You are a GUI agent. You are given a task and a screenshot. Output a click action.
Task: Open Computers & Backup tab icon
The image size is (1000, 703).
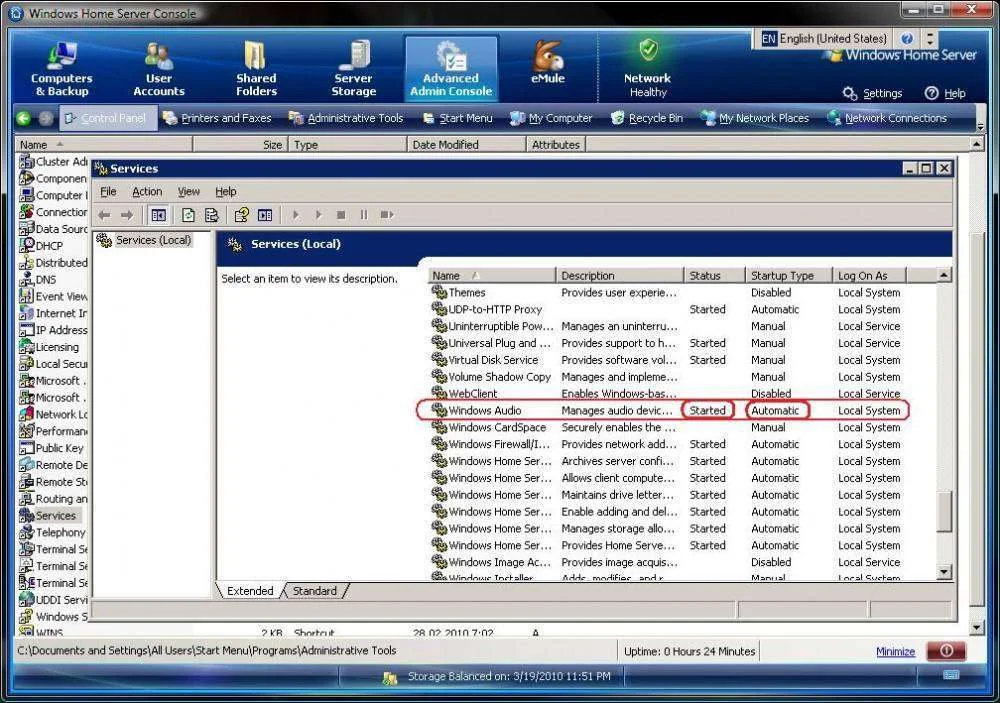(62, 55)
